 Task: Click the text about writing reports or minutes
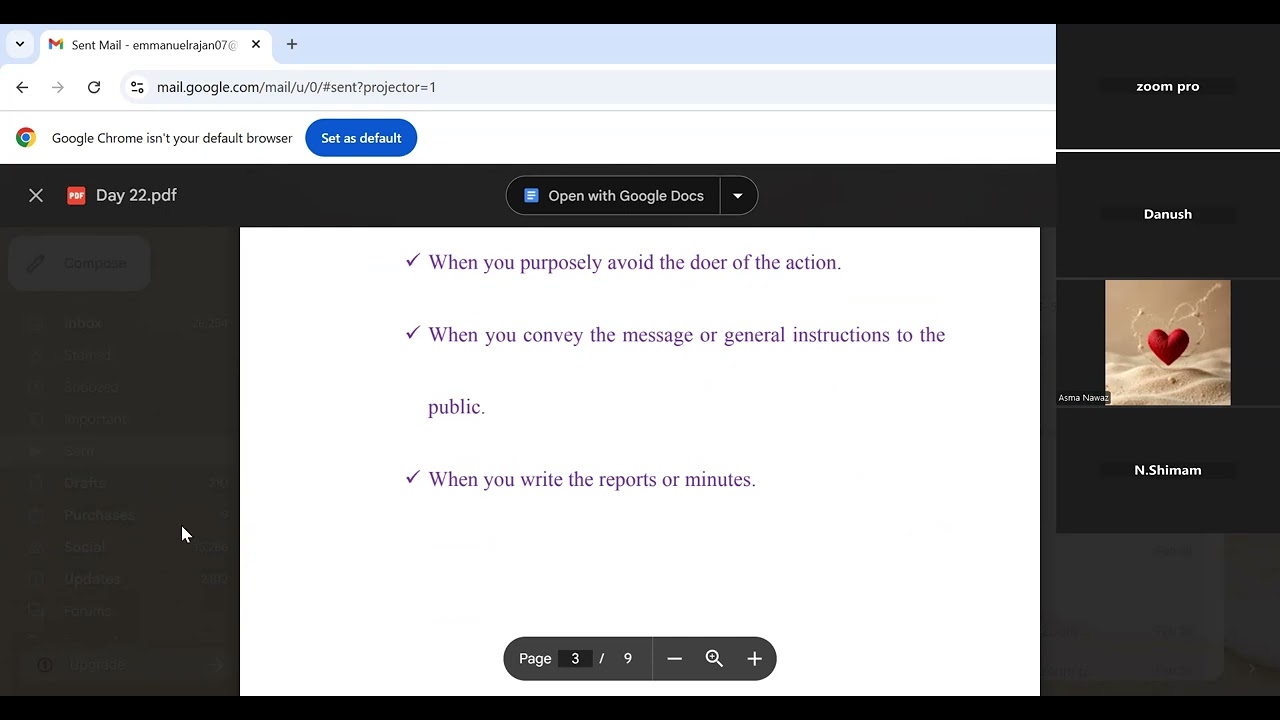591,479
